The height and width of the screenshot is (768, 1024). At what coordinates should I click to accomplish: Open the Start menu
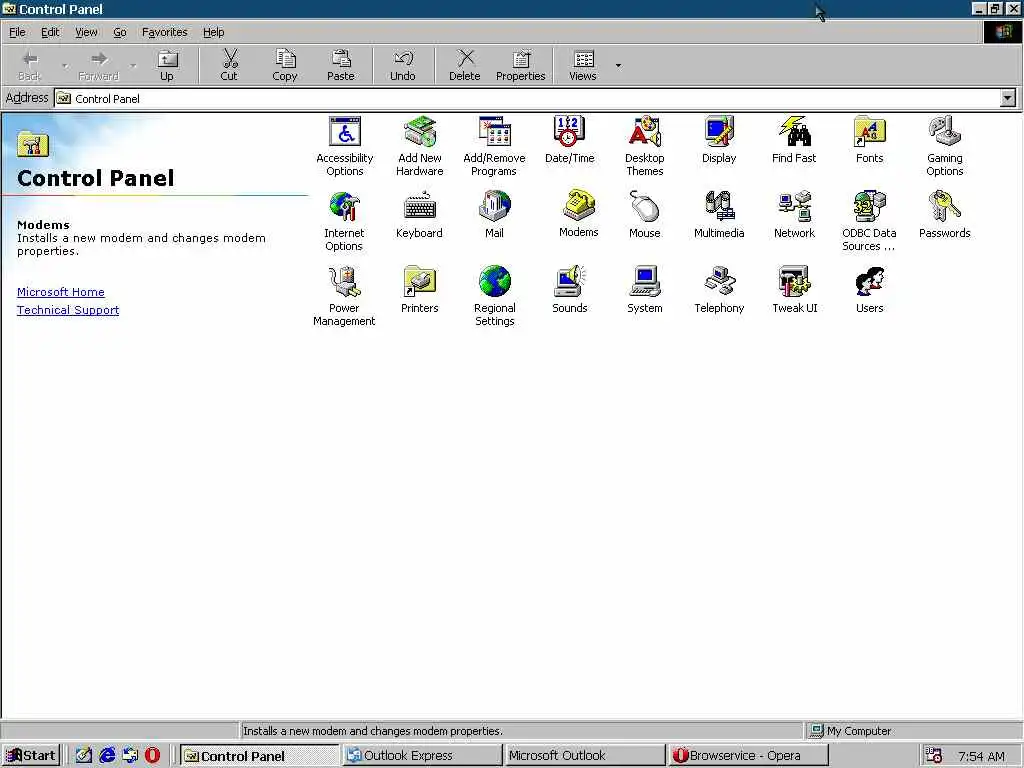pos(31,756)
